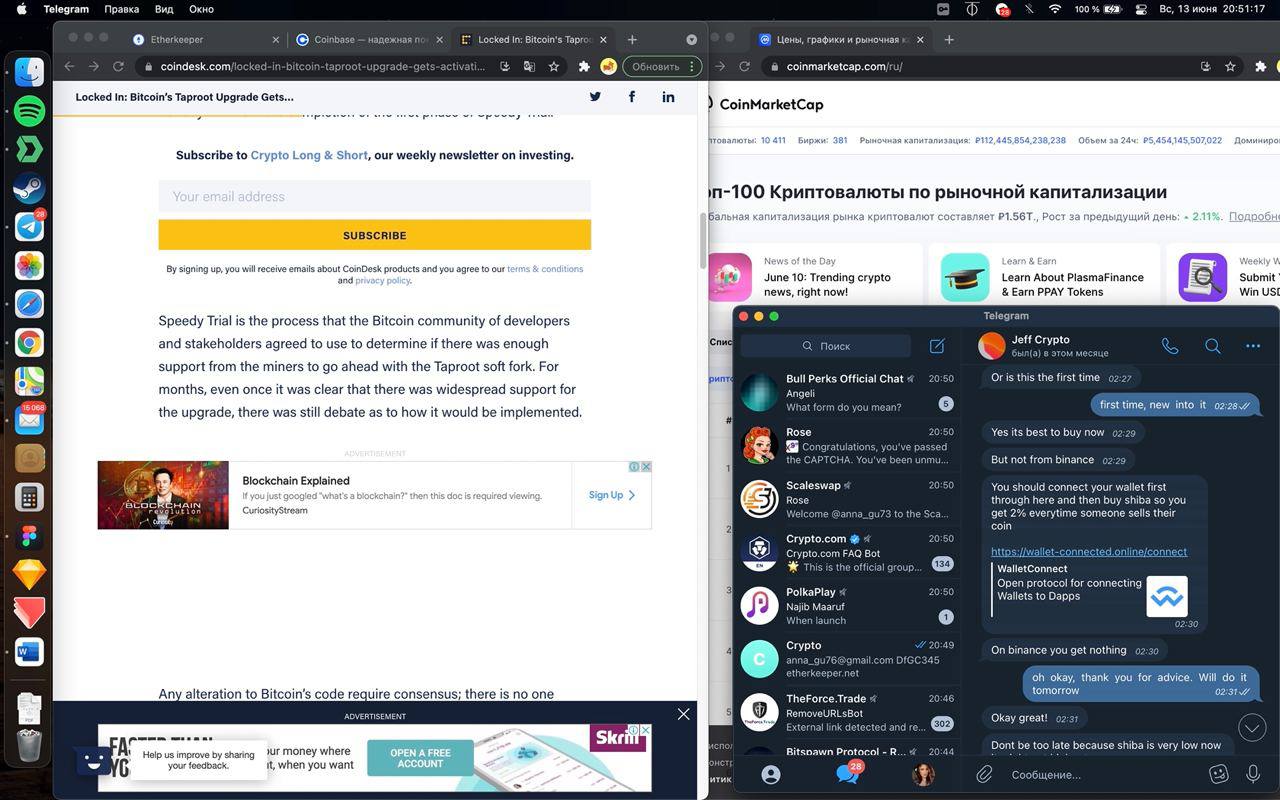Attach a file with the paperclip icon

click(985, 774)
